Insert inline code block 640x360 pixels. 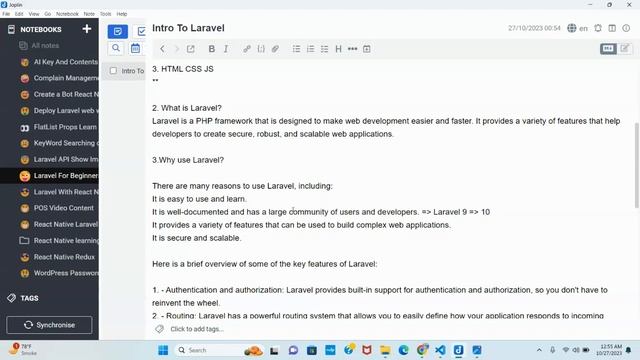[261, 49]
